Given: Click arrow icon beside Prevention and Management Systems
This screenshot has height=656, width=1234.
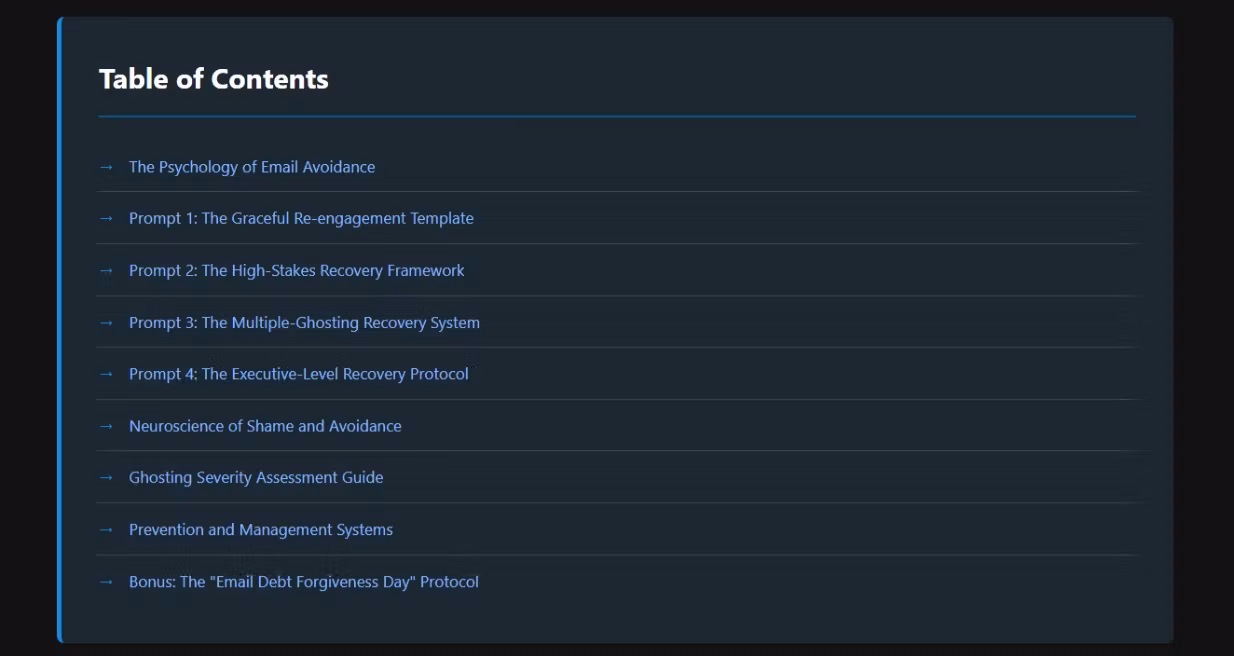Looking at the screenshot, I should [106, 529].
